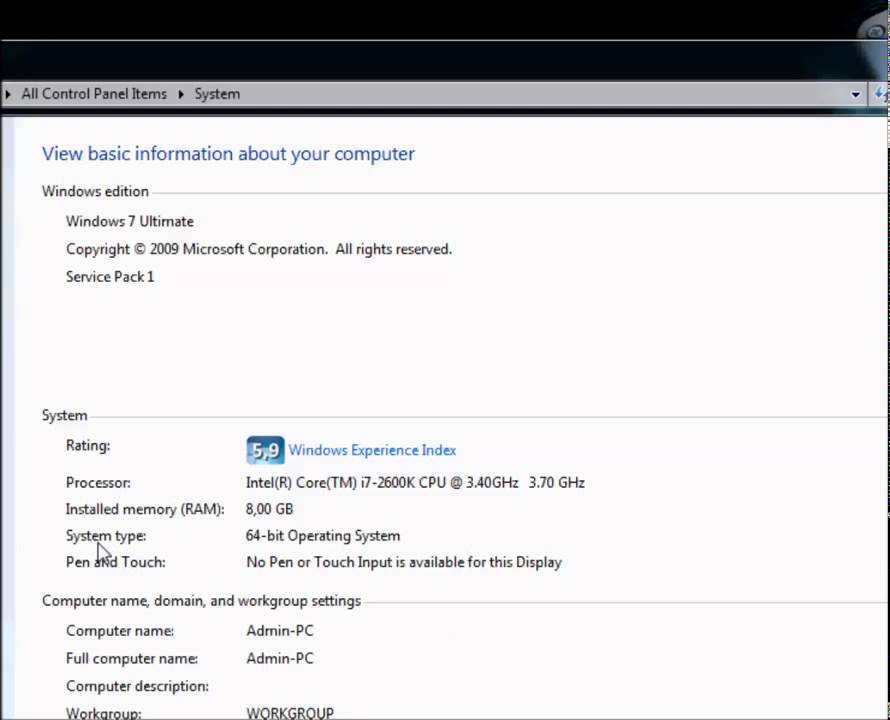Select processor value Intel Core i7-2600K
The image size is (890, 720).
click(x=415, y=483)
